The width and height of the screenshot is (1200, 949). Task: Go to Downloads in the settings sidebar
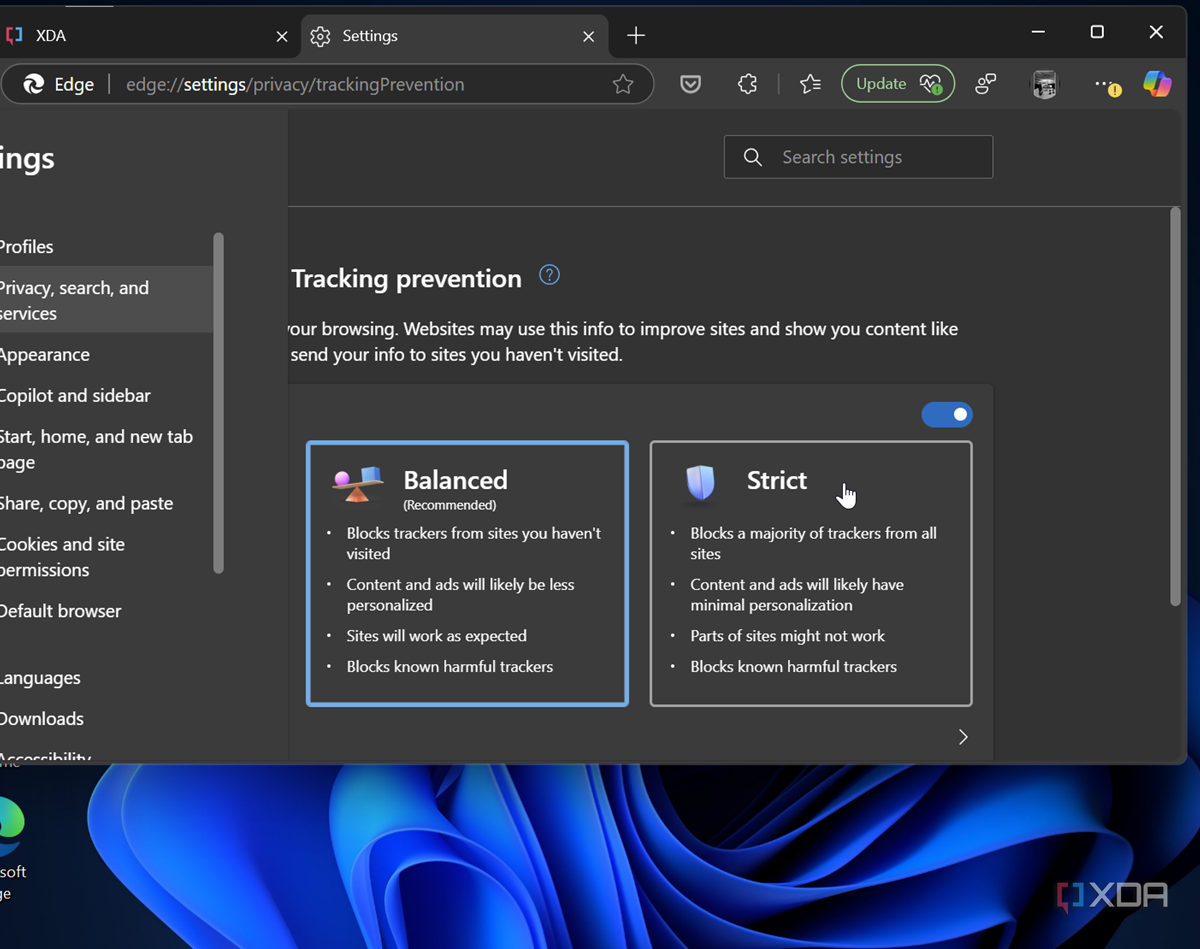pos(42,719)
